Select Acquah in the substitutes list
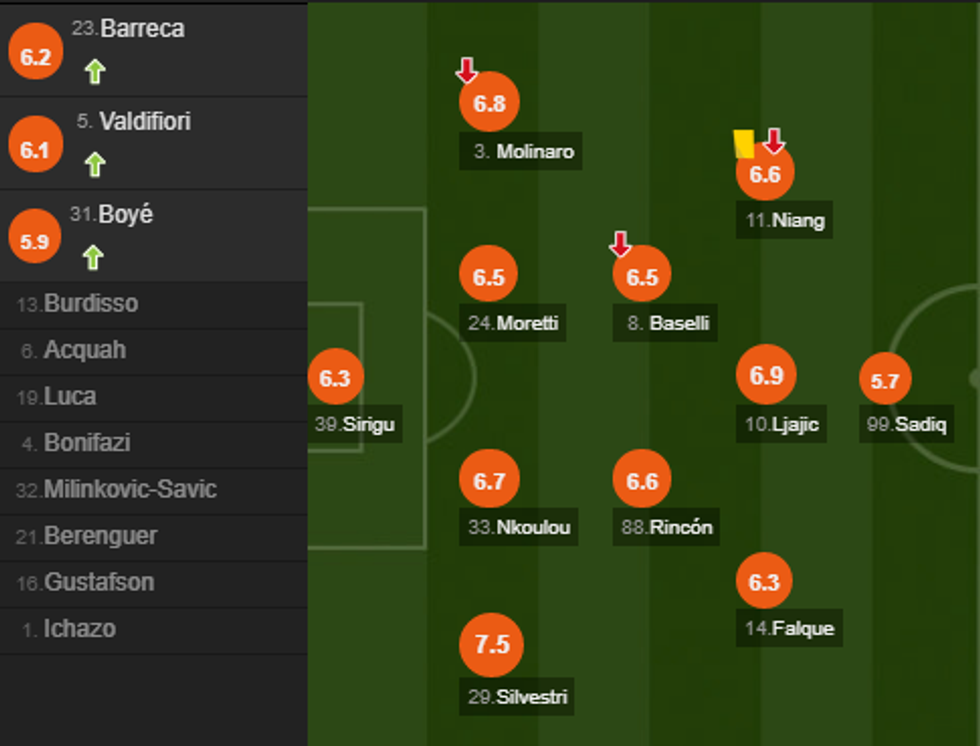Image resolution: width=980 pixels, height=746 pixels. [x=84, y=351]
